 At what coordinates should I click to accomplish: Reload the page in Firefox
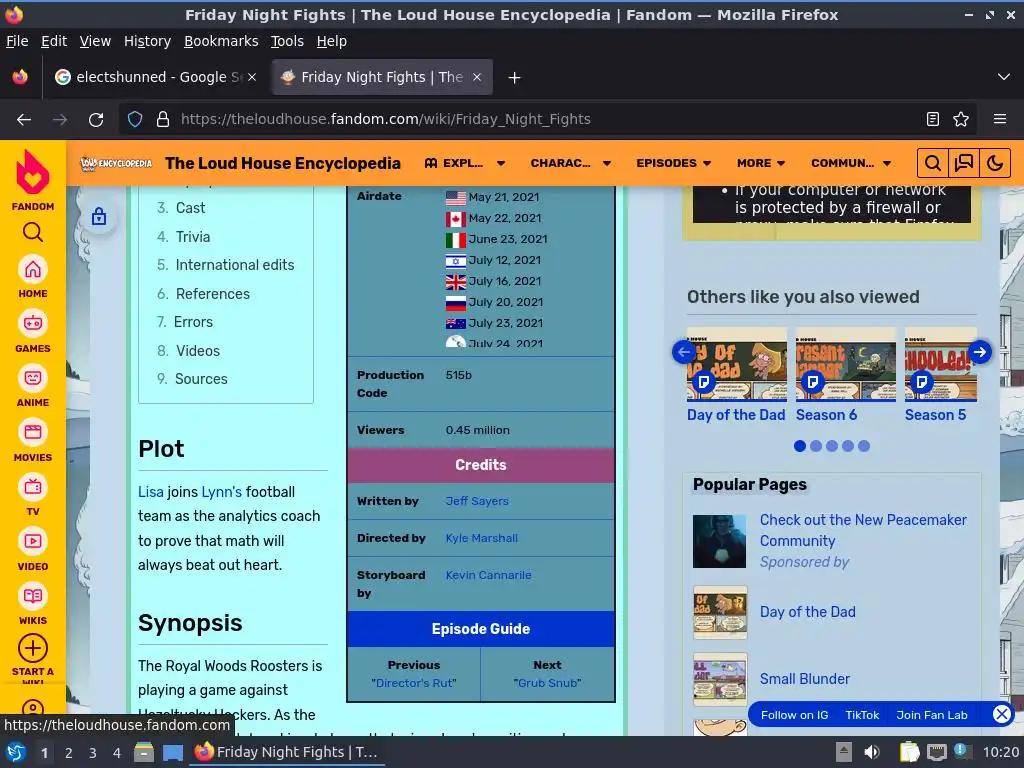(x=96, y=120)
